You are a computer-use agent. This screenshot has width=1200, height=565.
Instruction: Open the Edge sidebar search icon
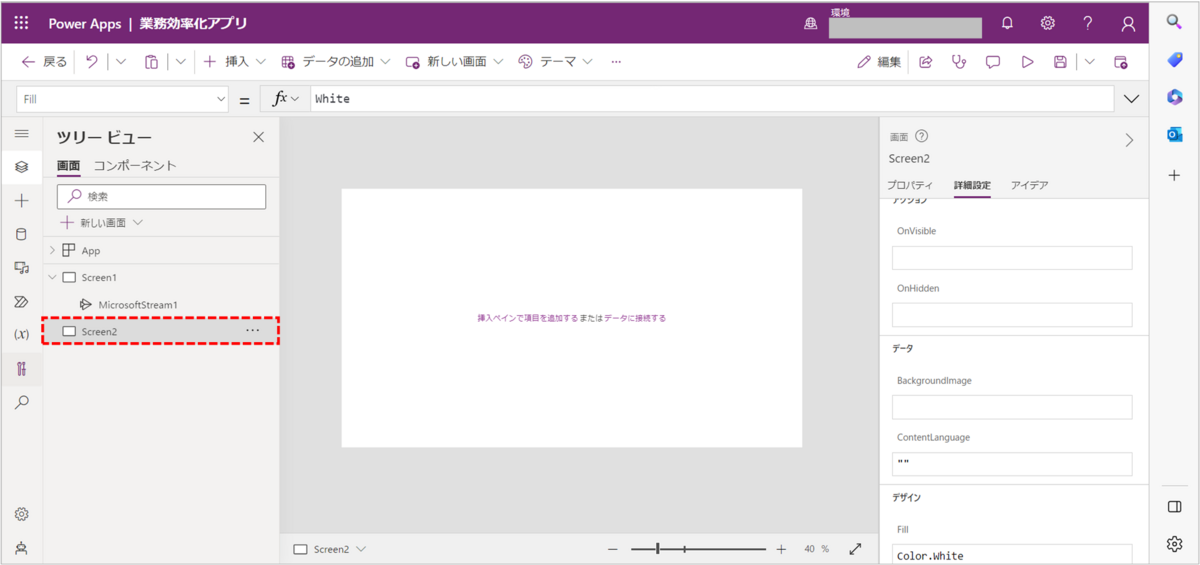pos(1175,22)
